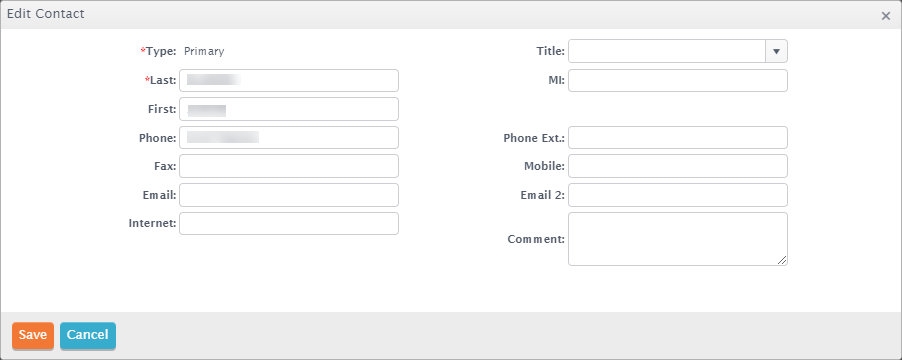
Task: Click the Internet field label
Action: click(152, 223)
